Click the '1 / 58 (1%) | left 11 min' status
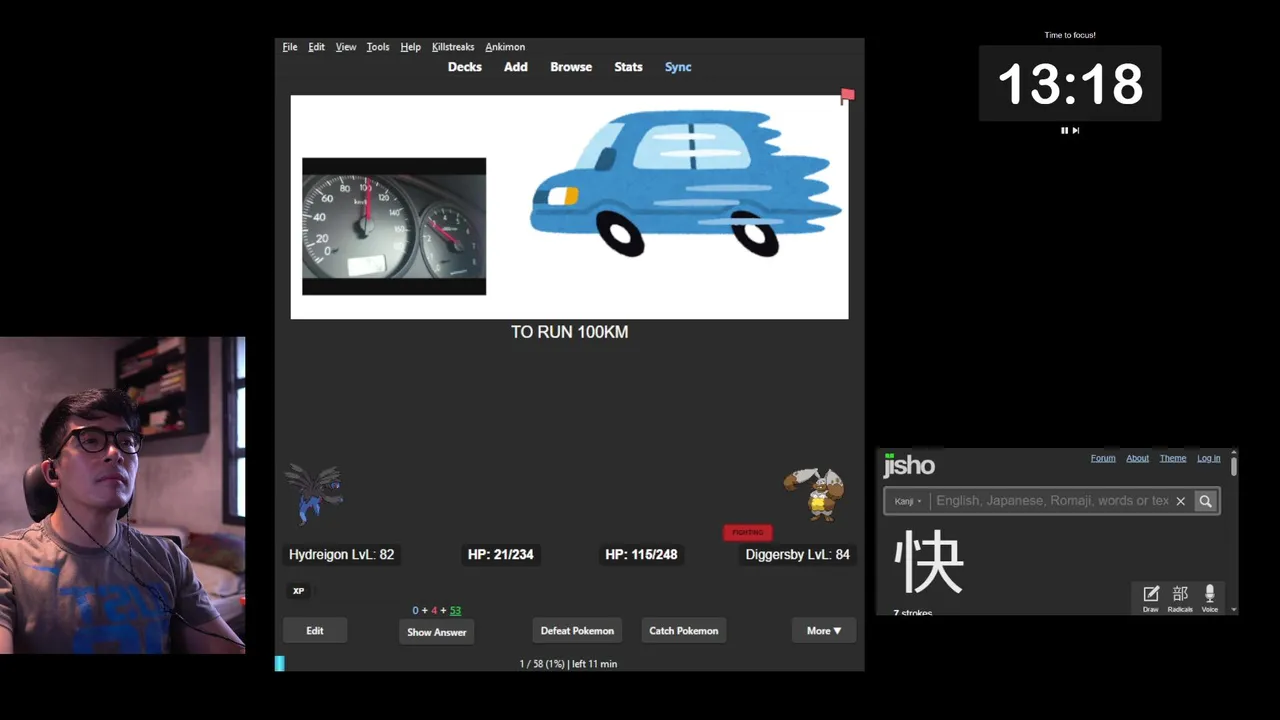1280x720 pixels. [568, 664]
